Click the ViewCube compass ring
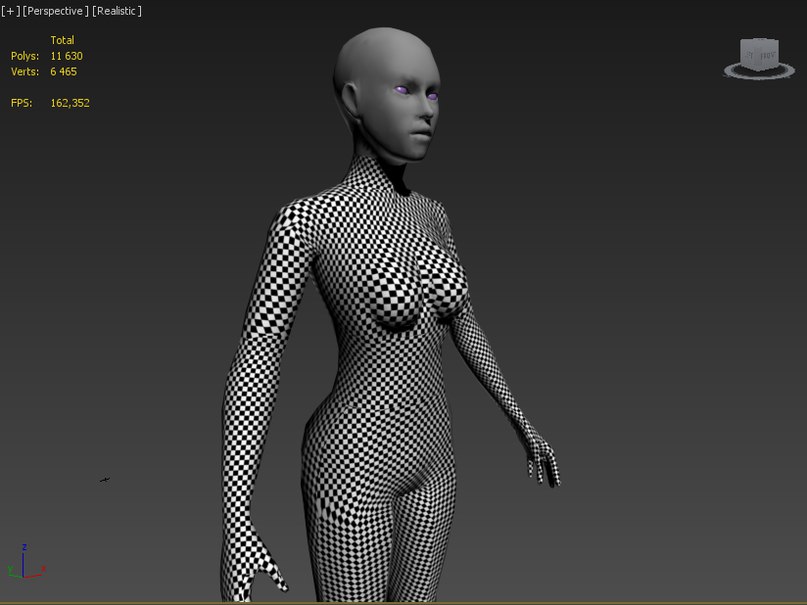Image resolution: width=807 pixels, height=605 pixels. coord(759,72)
